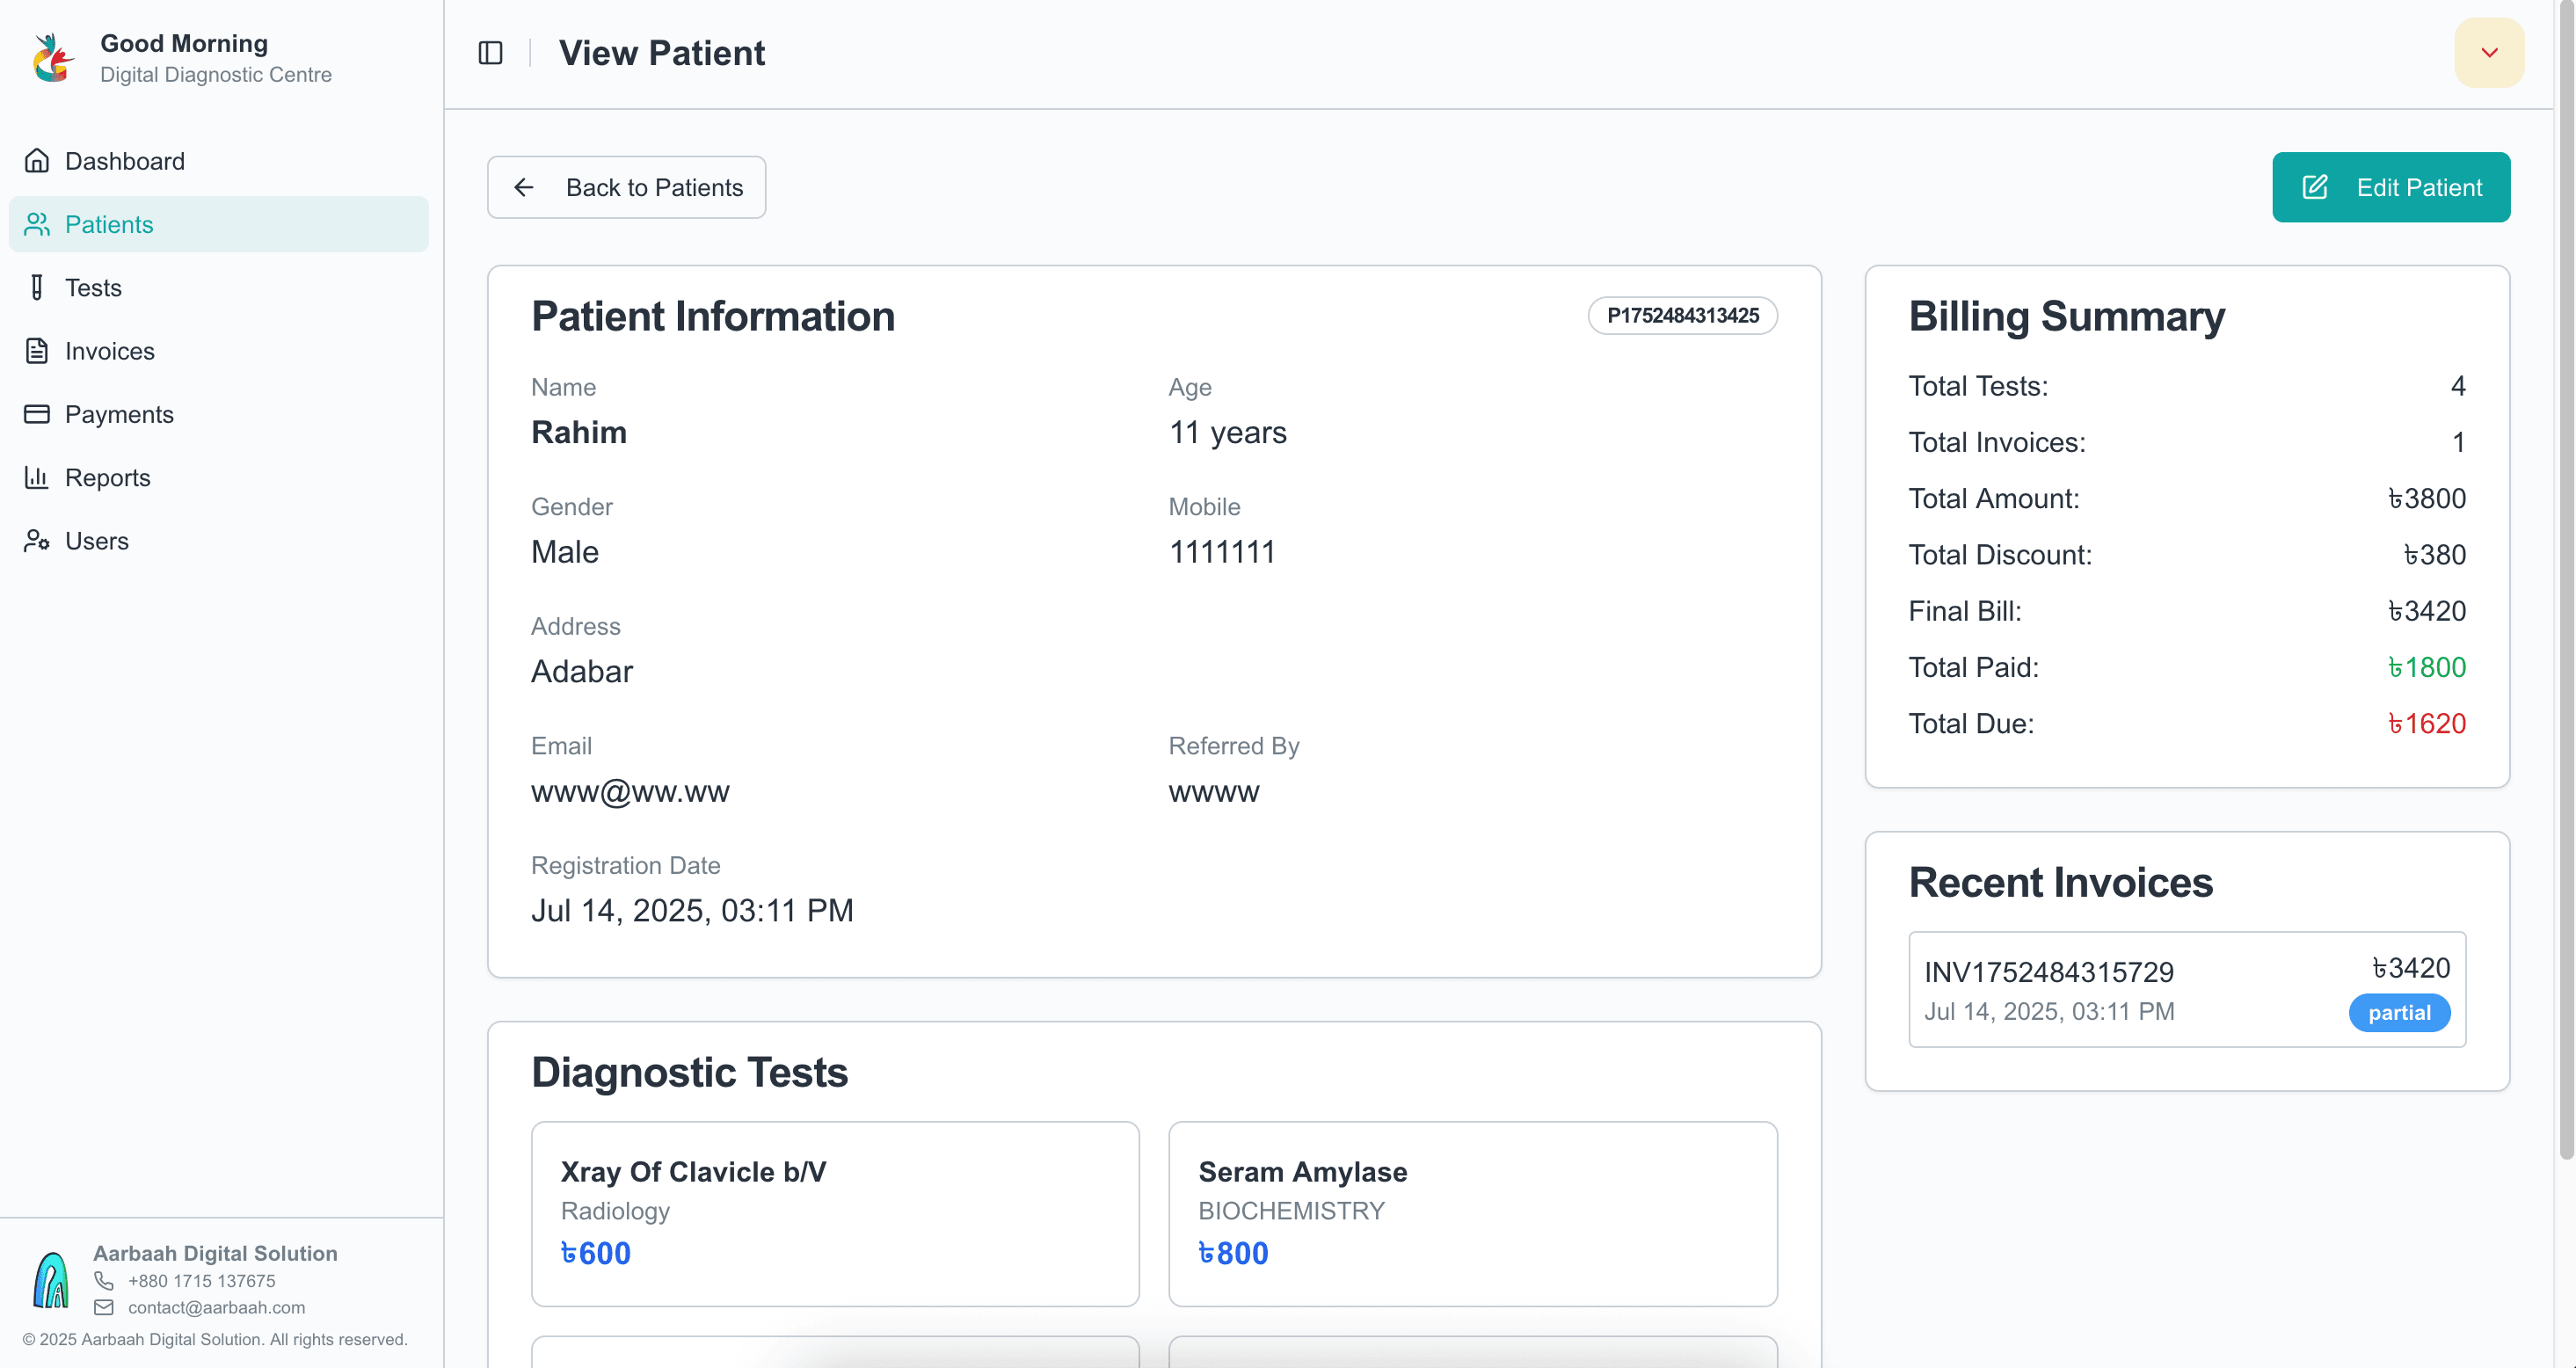Screen dimensions: 2576x1368
Task: Click price ৳600 on Xray card
Action: [596, 1253]
